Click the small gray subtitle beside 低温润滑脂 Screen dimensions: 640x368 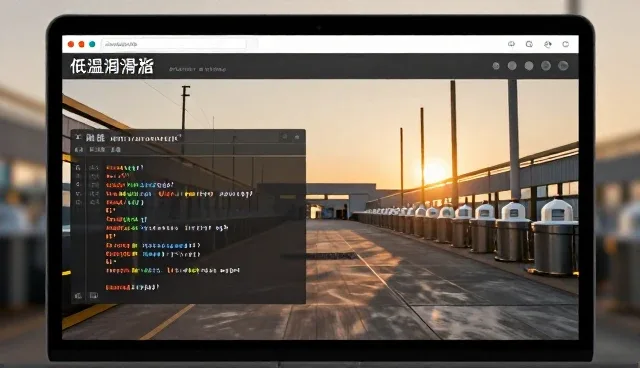point(198,69)
